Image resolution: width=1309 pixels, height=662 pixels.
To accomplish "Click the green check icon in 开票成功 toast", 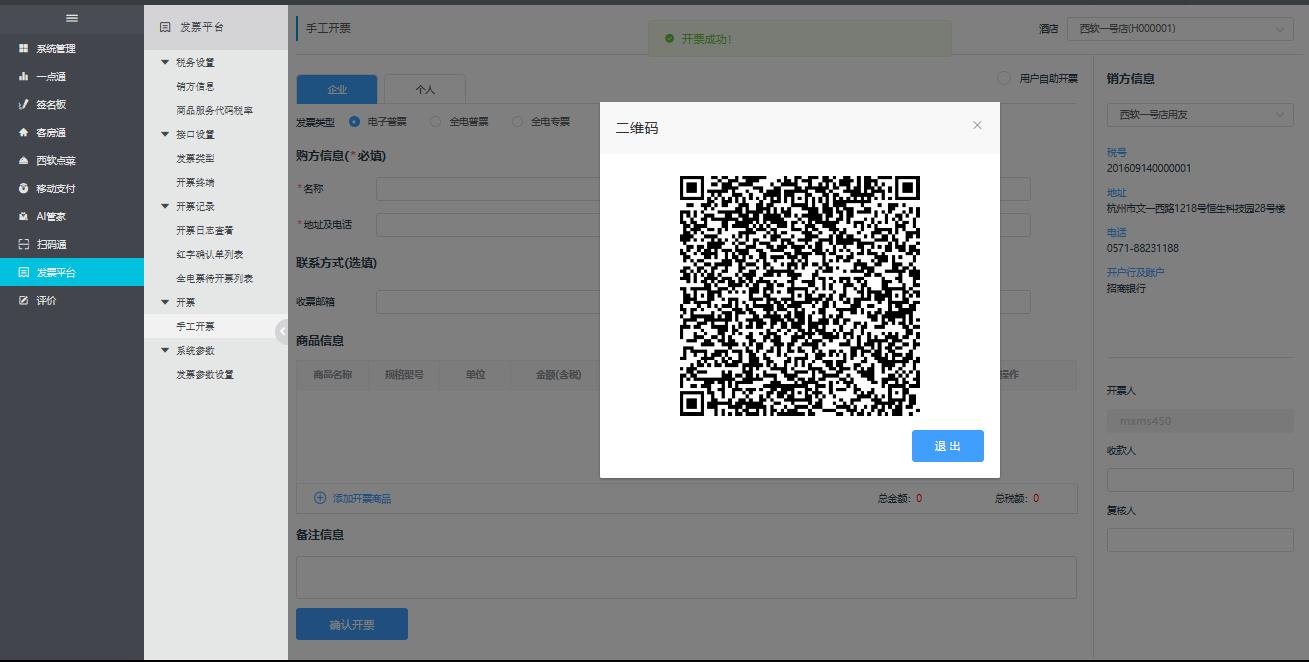I will pos(669,39).
